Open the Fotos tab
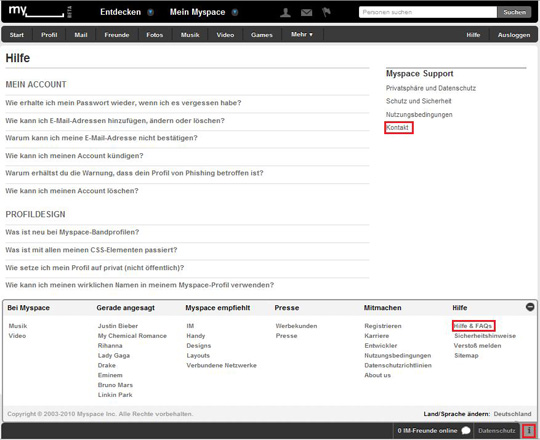This screenshot has width=540, height=440. 154,35
